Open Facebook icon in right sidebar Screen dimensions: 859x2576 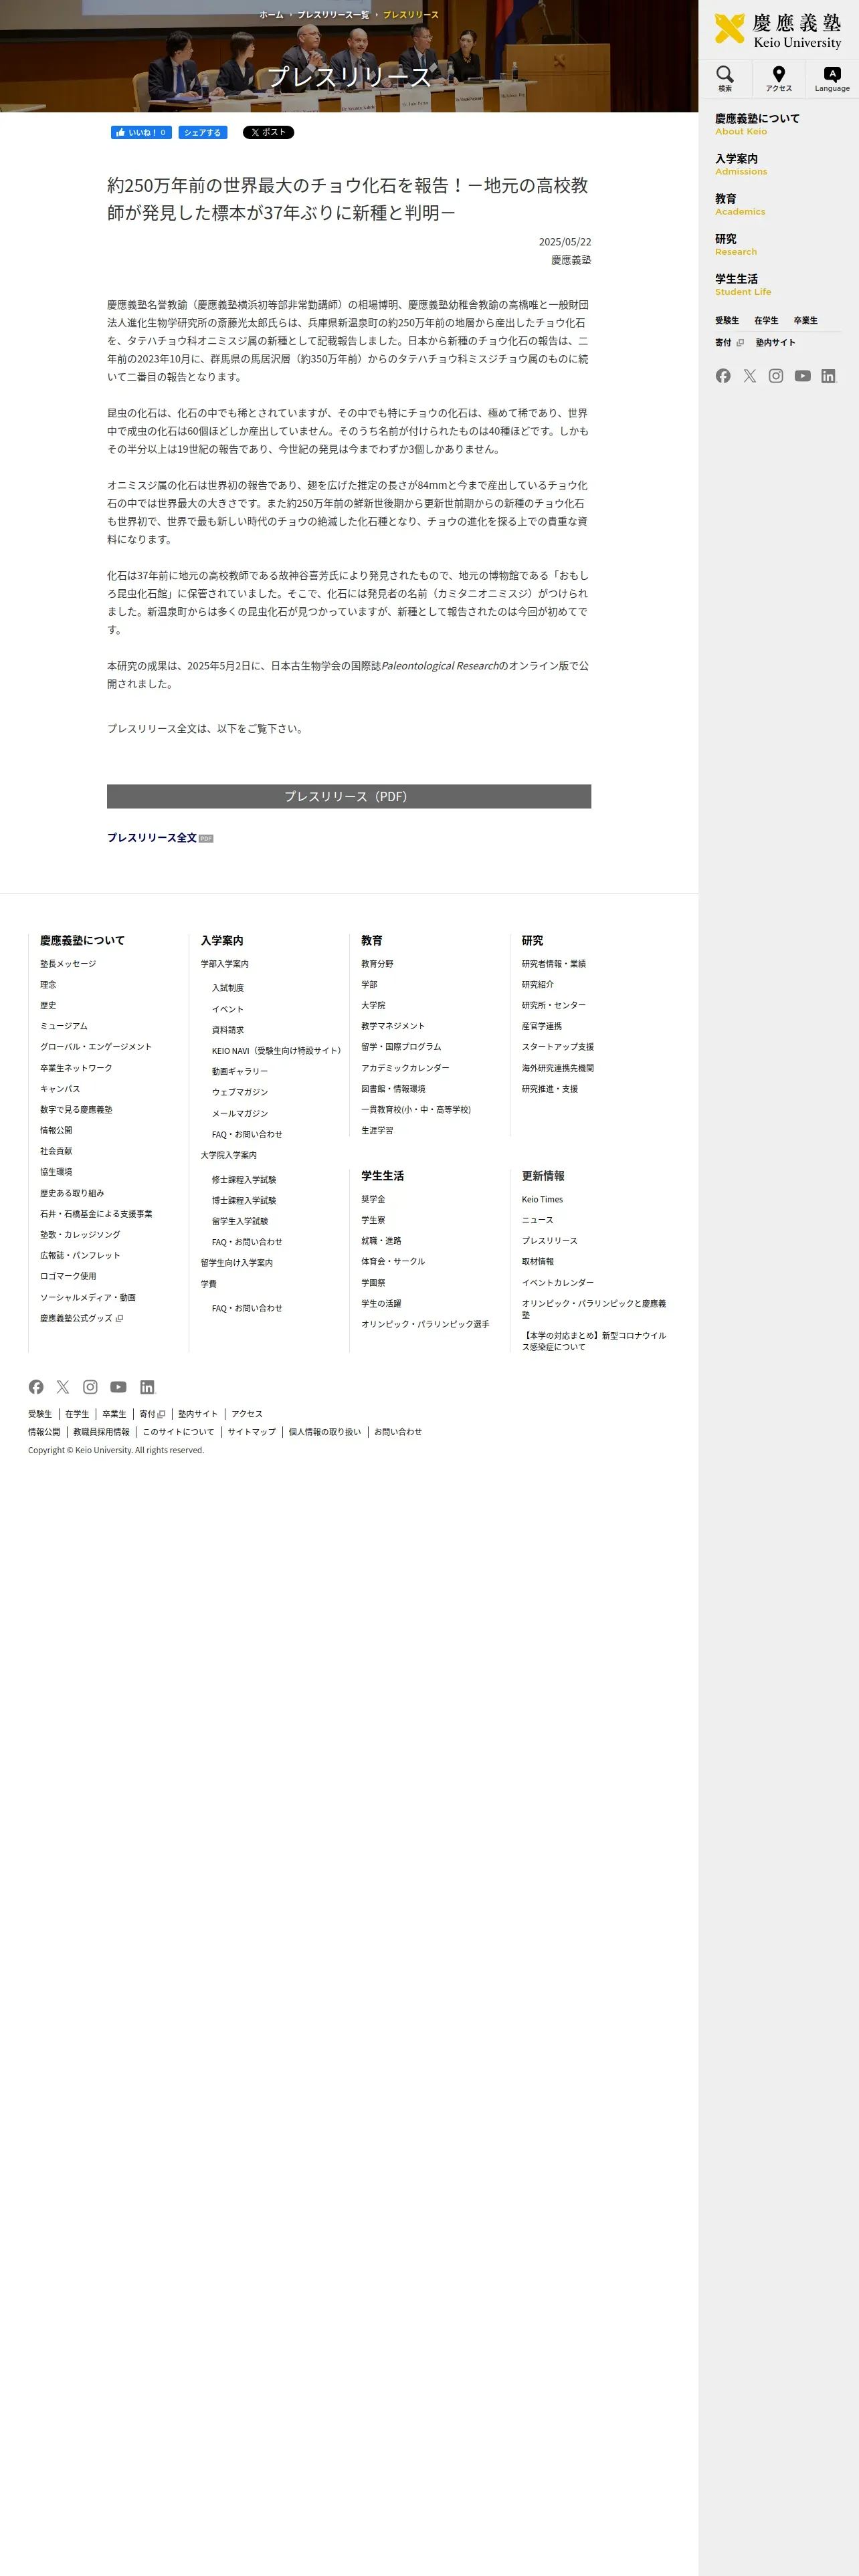point(723,376)
